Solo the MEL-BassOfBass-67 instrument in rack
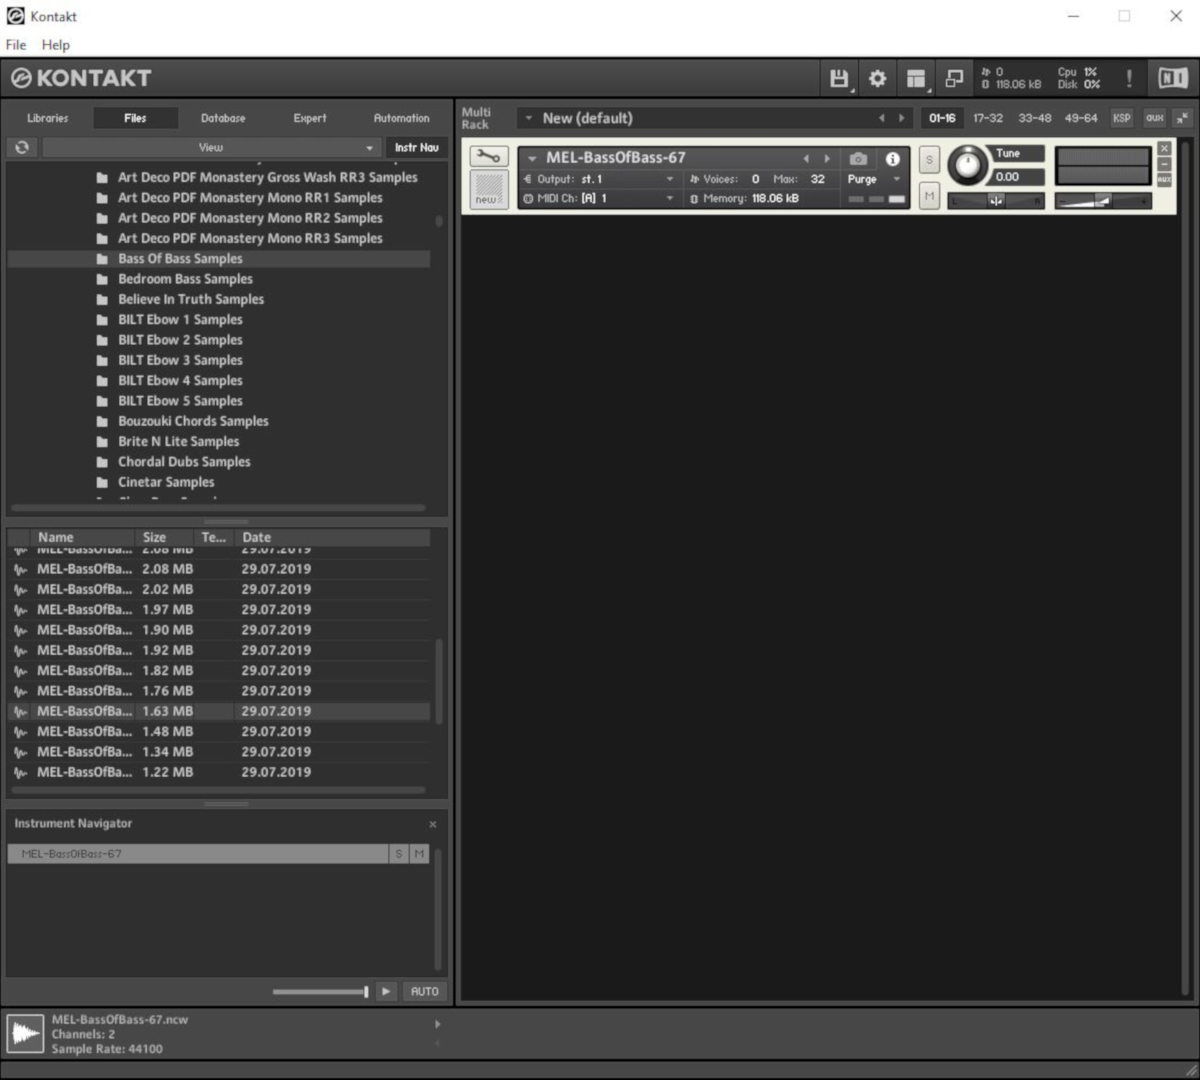1200x1080 pixels. pos(929,160)
